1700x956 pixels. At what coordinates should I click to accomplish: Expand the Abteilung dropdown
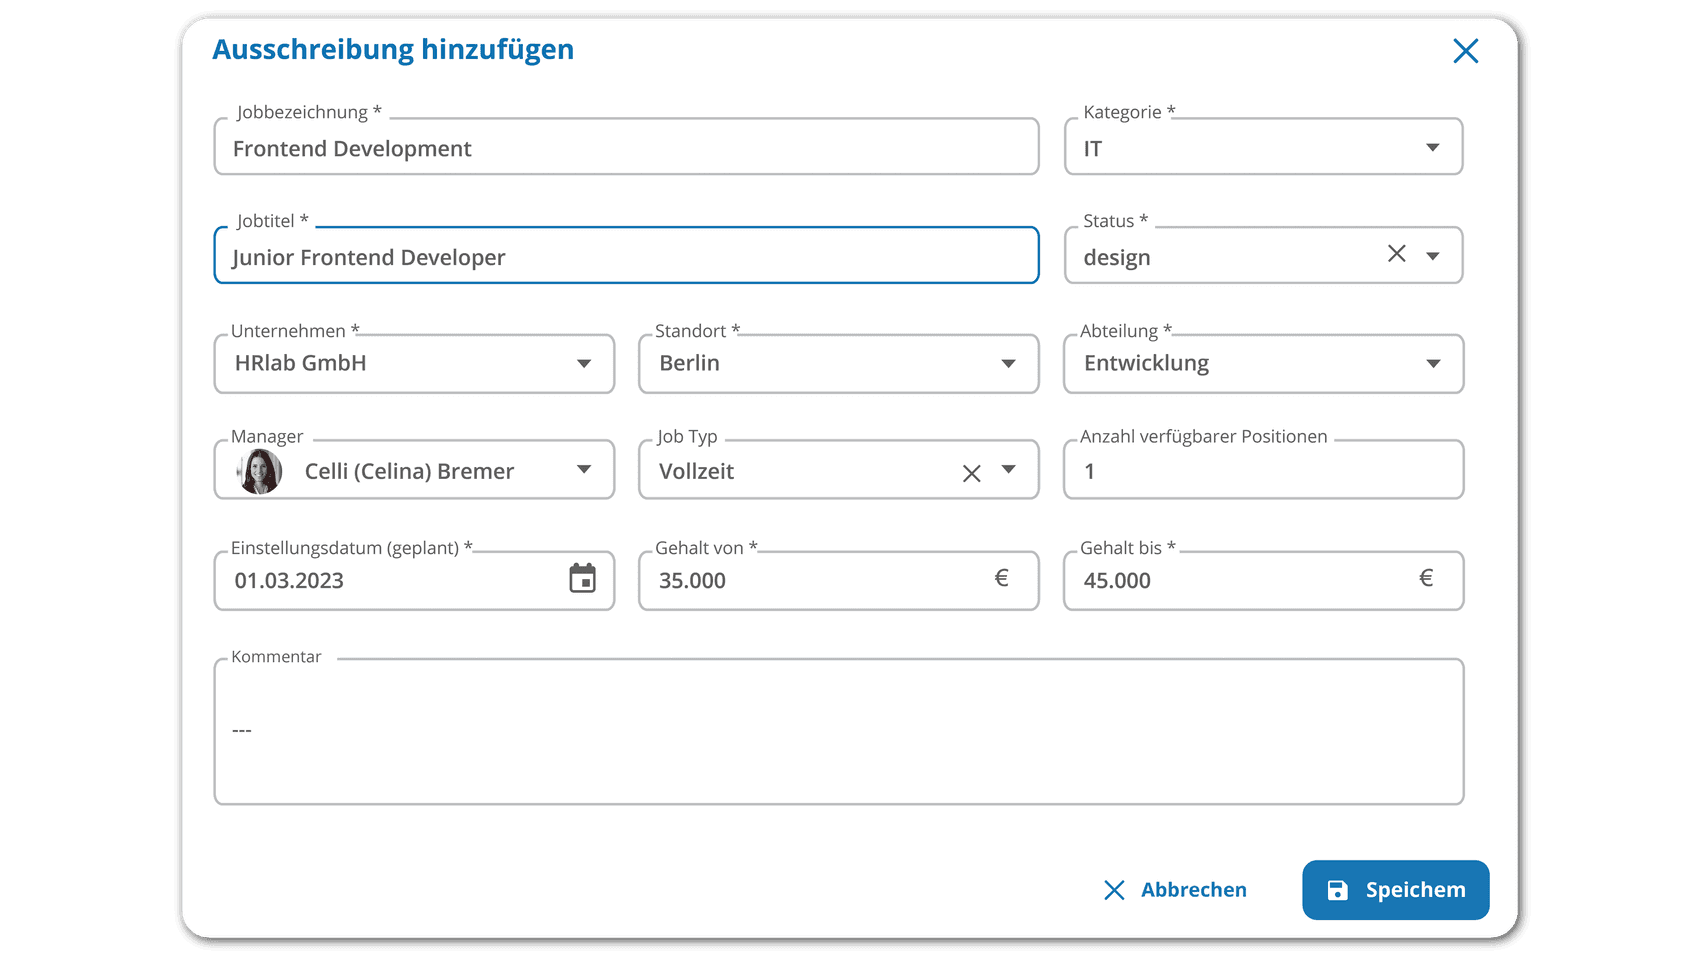point(1434,364)
